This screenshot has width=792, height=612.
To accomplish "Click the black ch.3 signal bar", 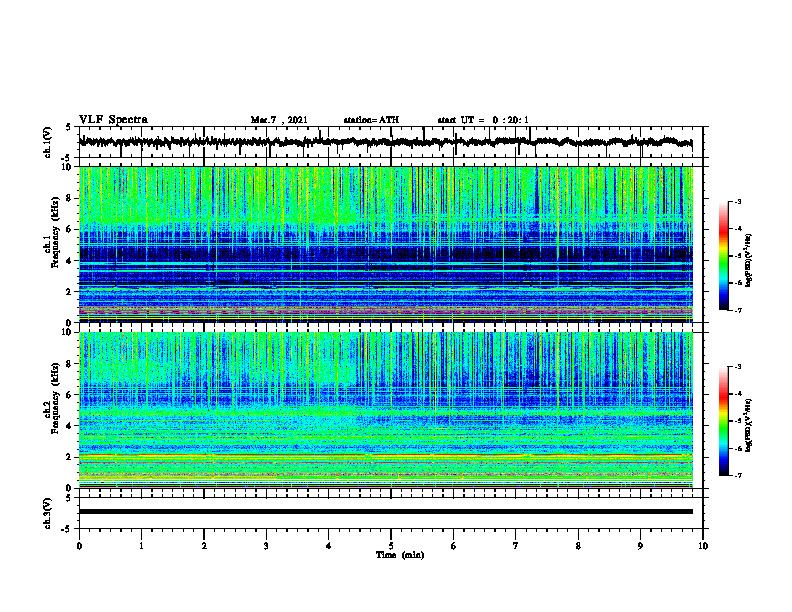I will (385, 512).
